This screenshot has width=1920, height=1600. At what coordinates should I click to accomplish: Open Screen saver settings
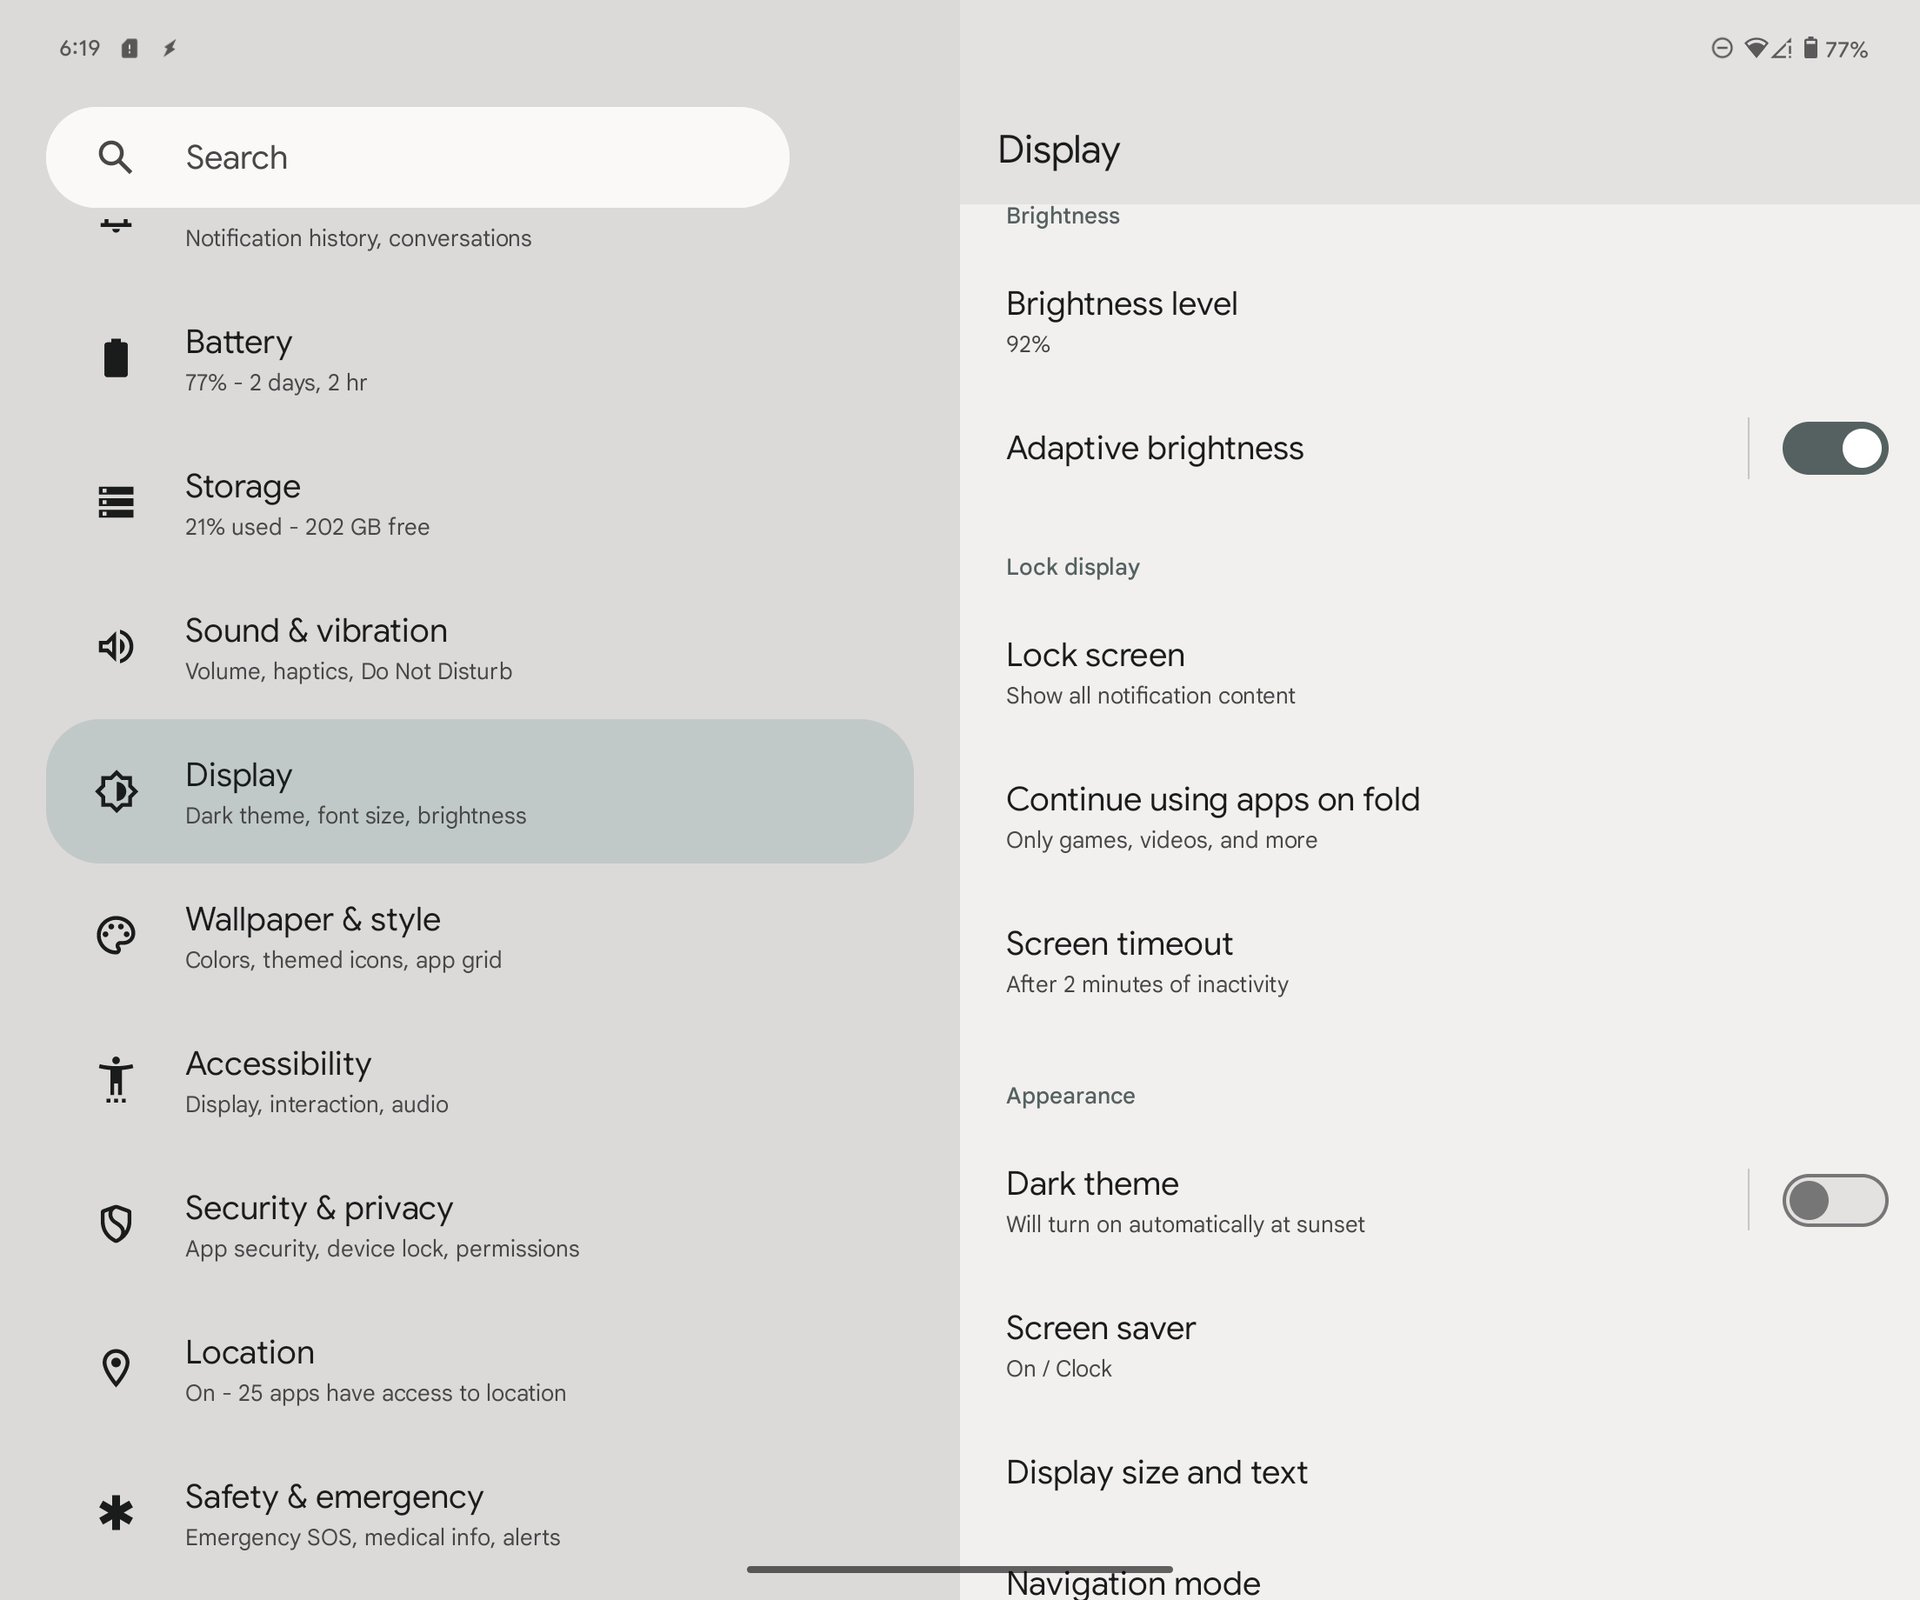click(1100, 1345)
